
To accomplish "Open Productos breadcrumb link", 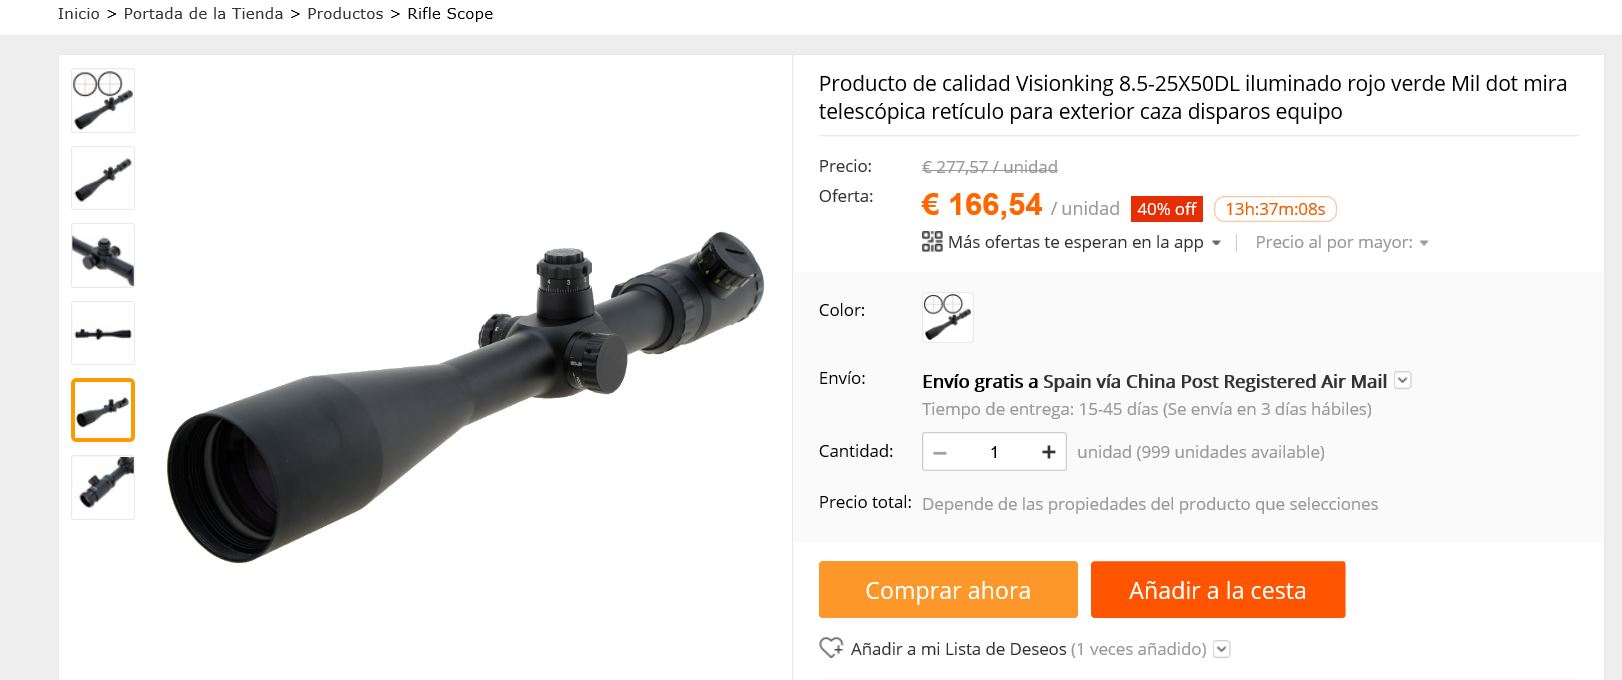I will [345, 14].
